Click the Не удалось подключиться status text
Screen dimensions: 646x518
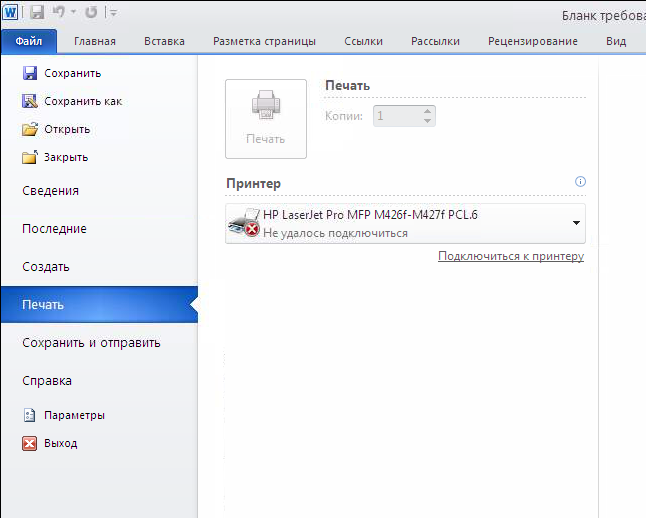click(335, 233)
